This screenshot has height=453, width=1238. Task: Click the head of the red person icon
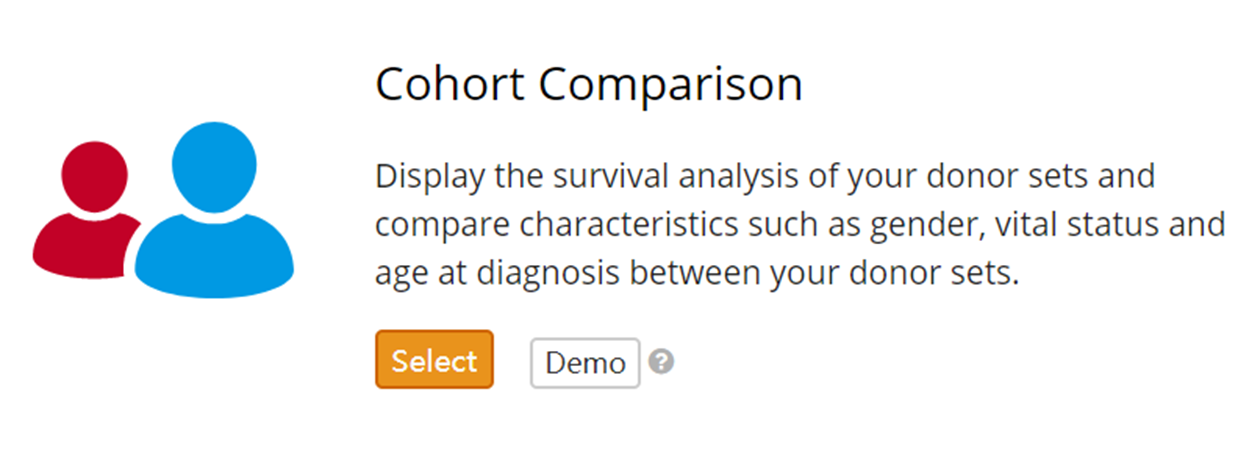[93, 174]
